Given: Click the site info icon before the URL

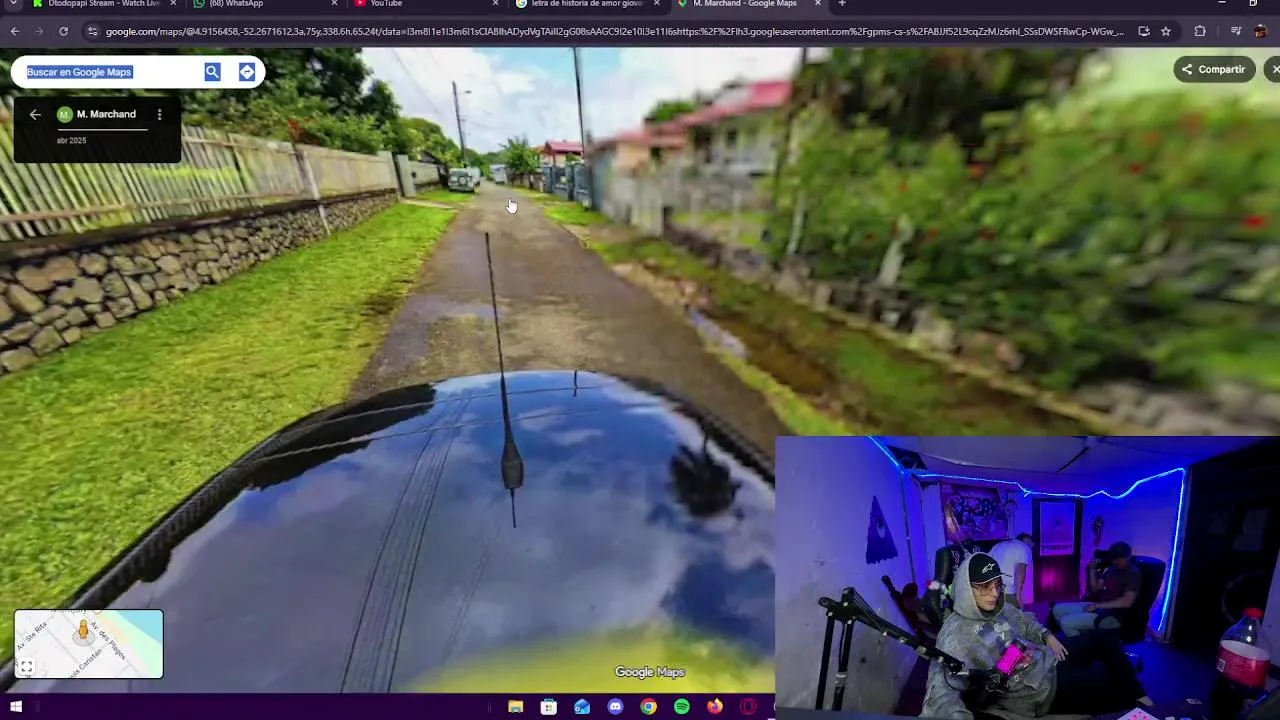Looking at the screenshot, I should 93,31.
